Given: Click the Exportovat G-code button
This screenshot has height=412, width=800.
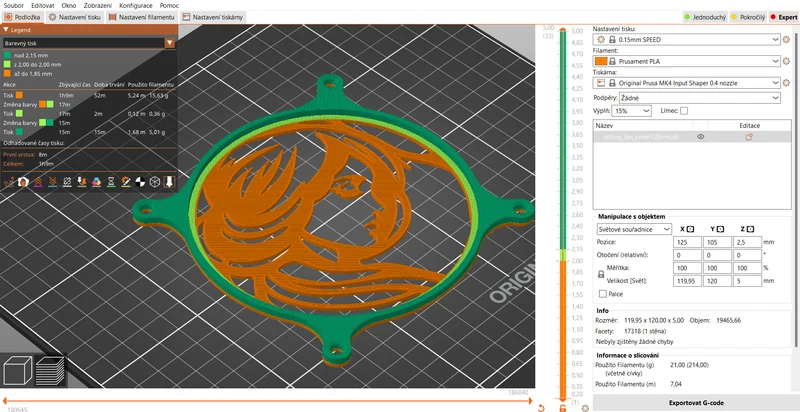Looking at the screenshot, I should pyautogui.click(x=696, y=403).
